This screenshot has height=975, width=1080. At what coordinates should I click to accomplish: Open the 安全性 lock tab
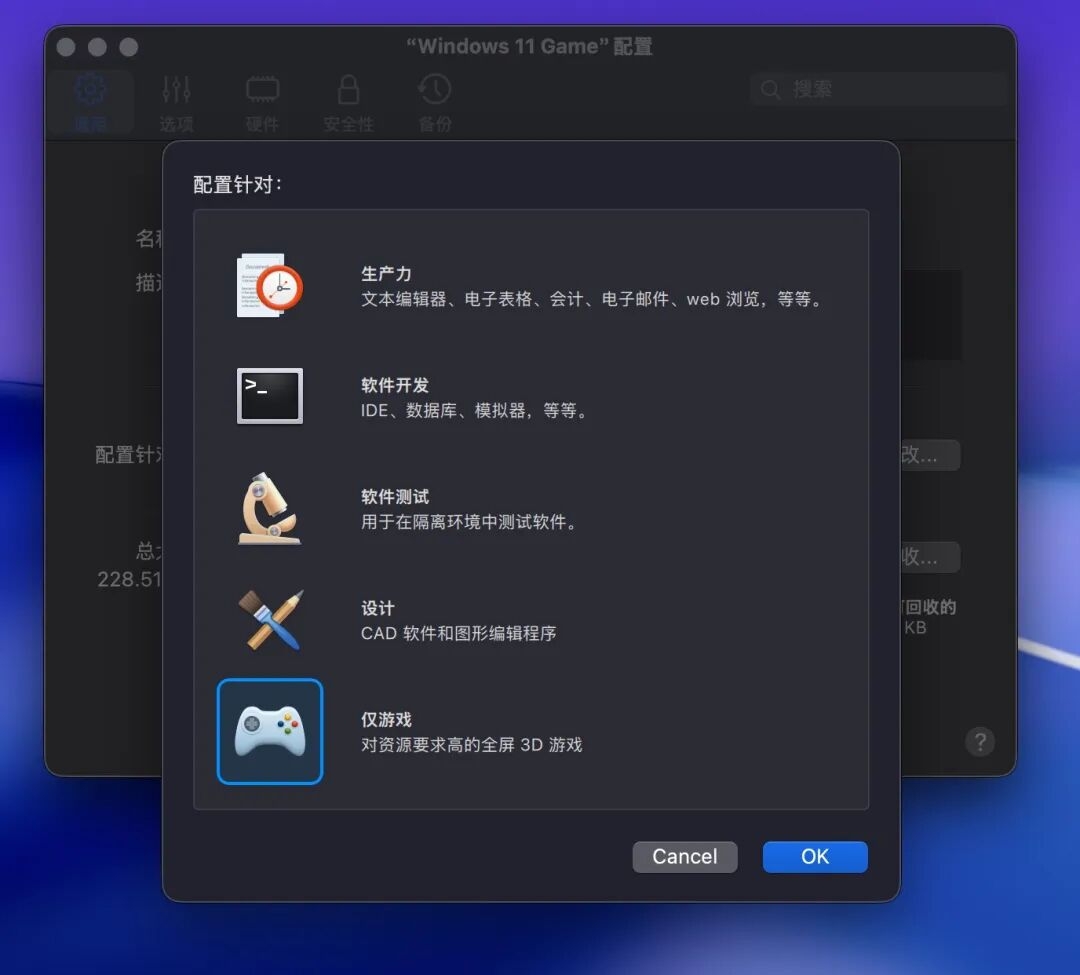[x=349, y=102]
